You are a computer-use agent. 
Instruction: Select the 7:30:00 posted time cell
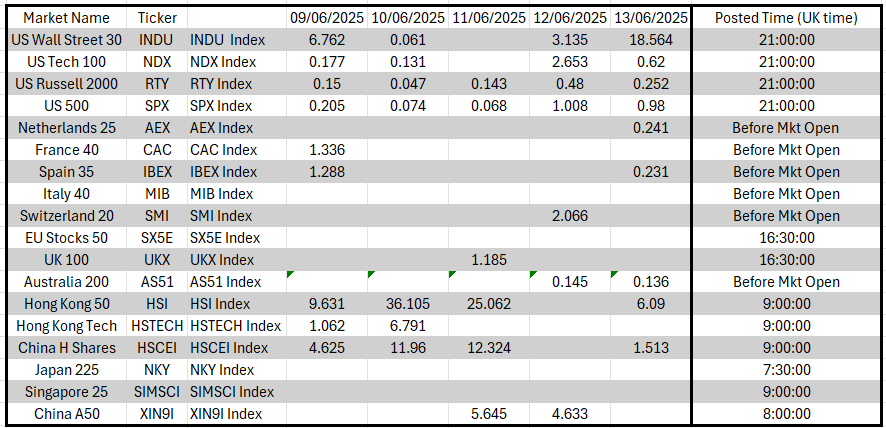click(x=785, y=370)
